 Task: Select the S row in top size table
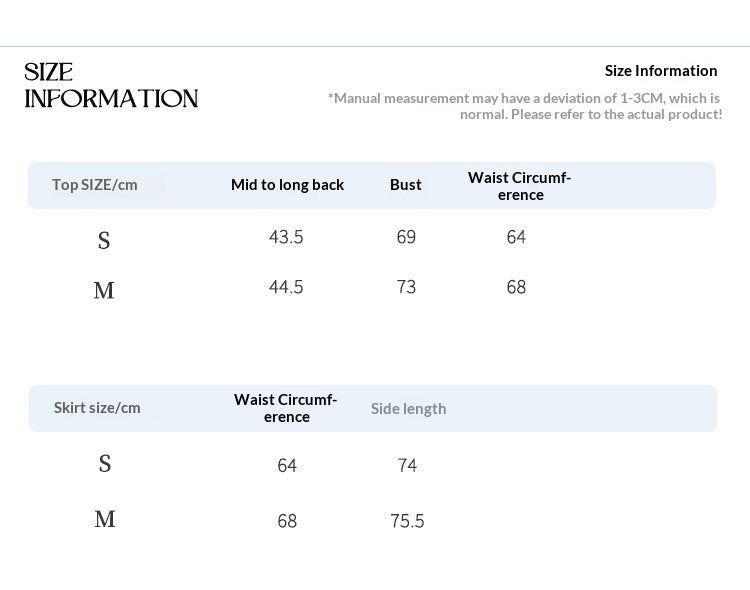pos(372,238)
